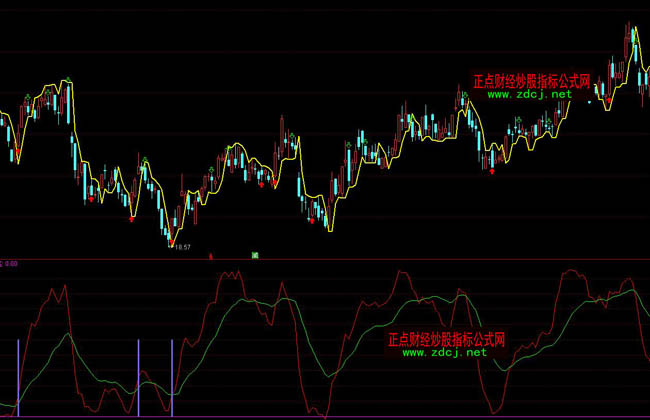Select the rightmost purple vertical signal line

click(172, 378)
